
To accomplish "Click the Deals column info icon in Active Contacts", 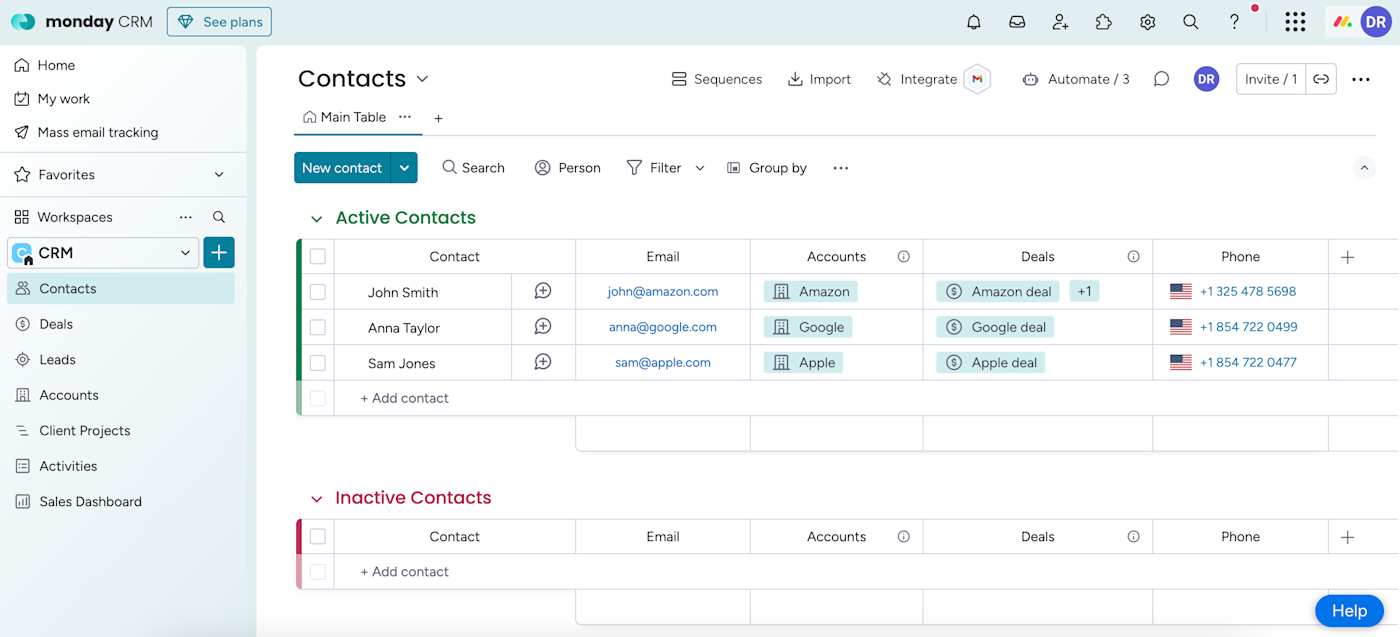I will [x=1134, y=257].
